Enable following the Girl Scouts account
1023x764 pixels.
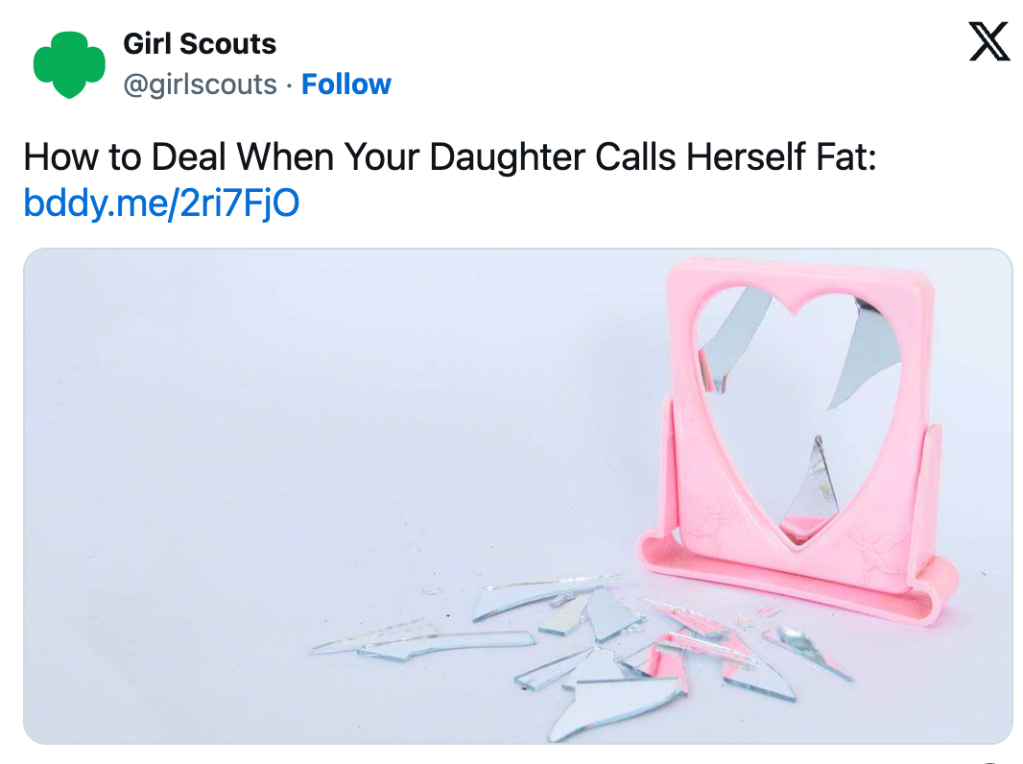pos(346,85)
